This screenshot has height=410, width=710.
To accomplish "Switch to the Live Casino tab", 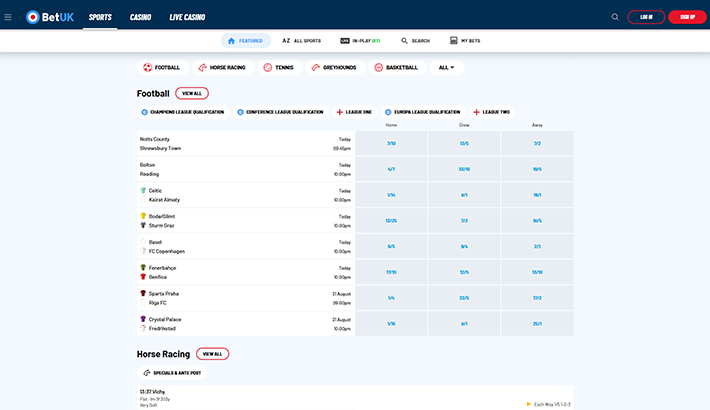I will tap(188, 17).
